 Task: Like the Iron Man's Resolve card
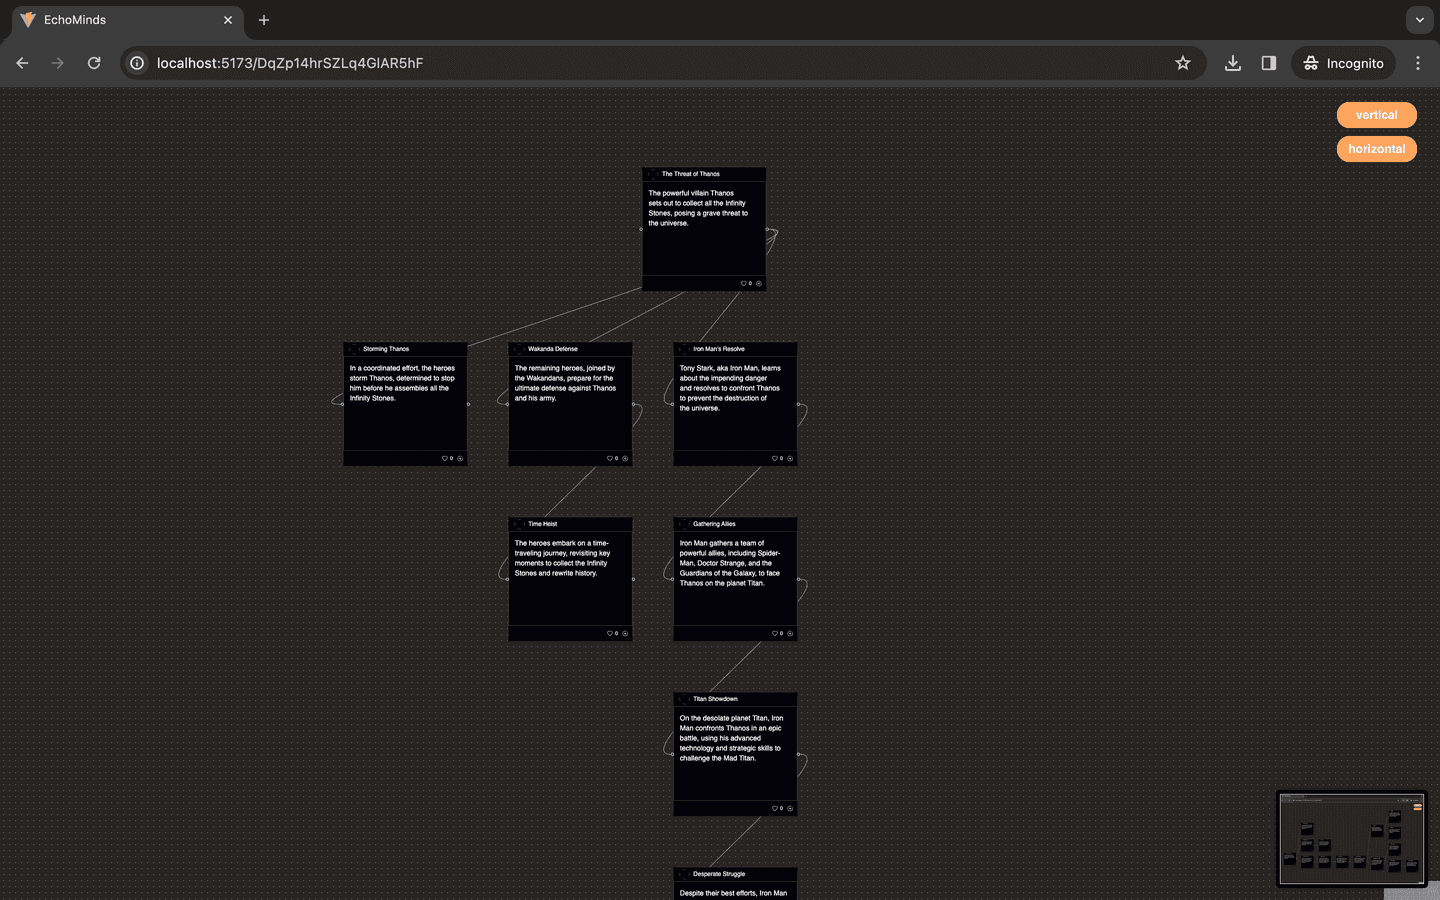[775, 459]
